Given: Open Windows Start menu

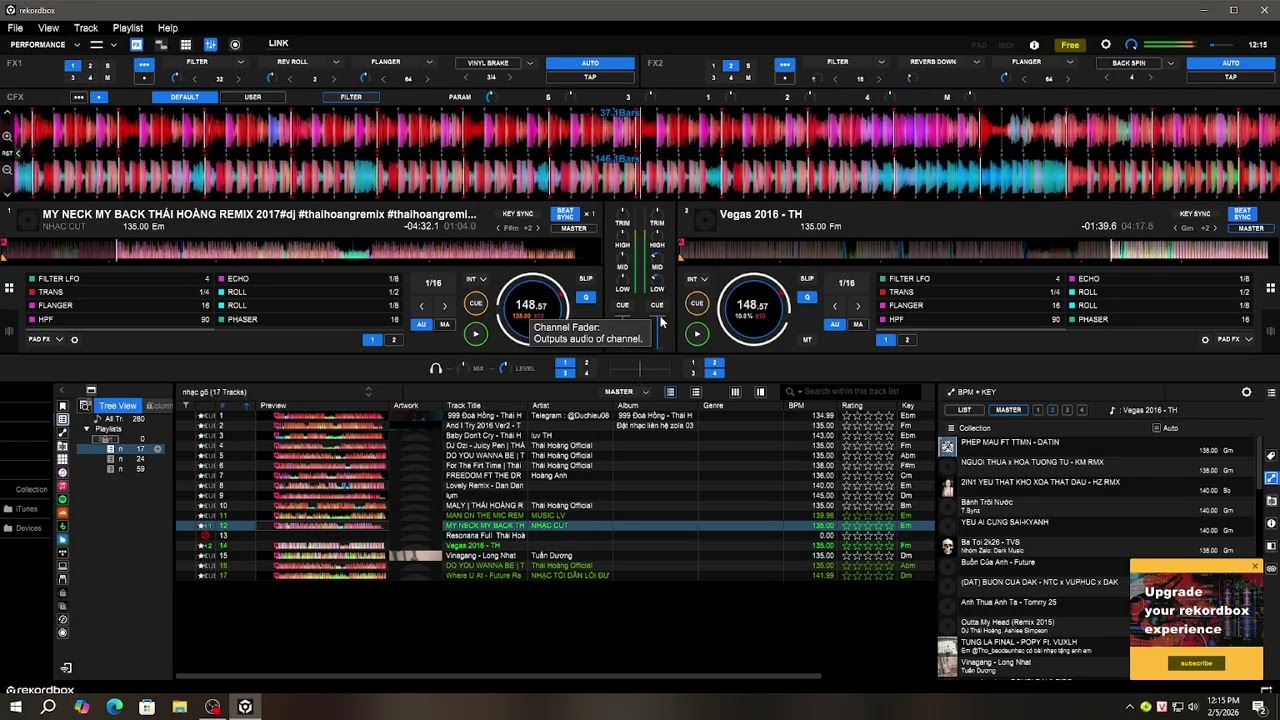Looking at the screenshot, I should 16,707.
